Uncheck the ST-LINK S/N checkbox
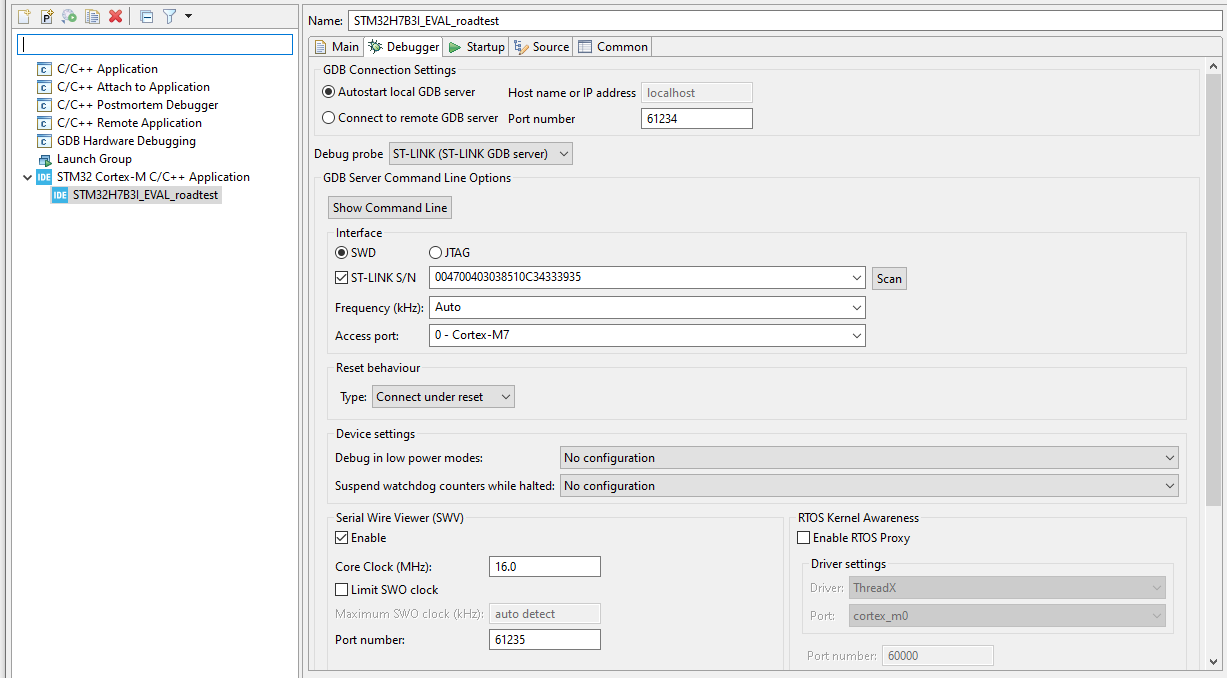Screen dimensions: 1227x678 341,277
